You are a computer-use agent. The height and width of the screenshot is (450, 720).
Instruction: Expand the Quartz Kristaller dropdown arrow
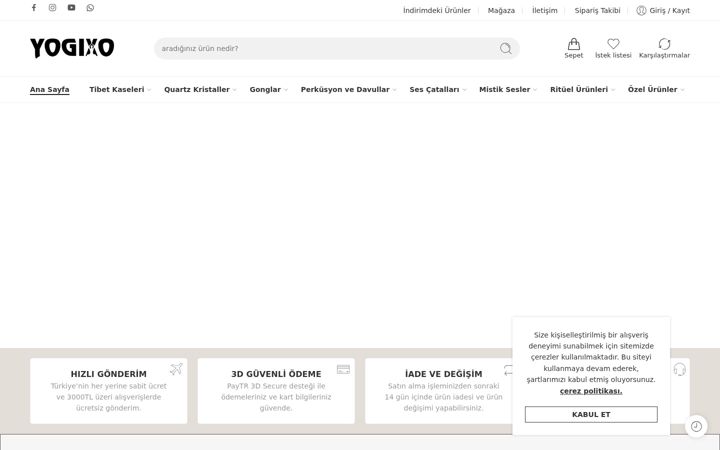pos(235,90)
